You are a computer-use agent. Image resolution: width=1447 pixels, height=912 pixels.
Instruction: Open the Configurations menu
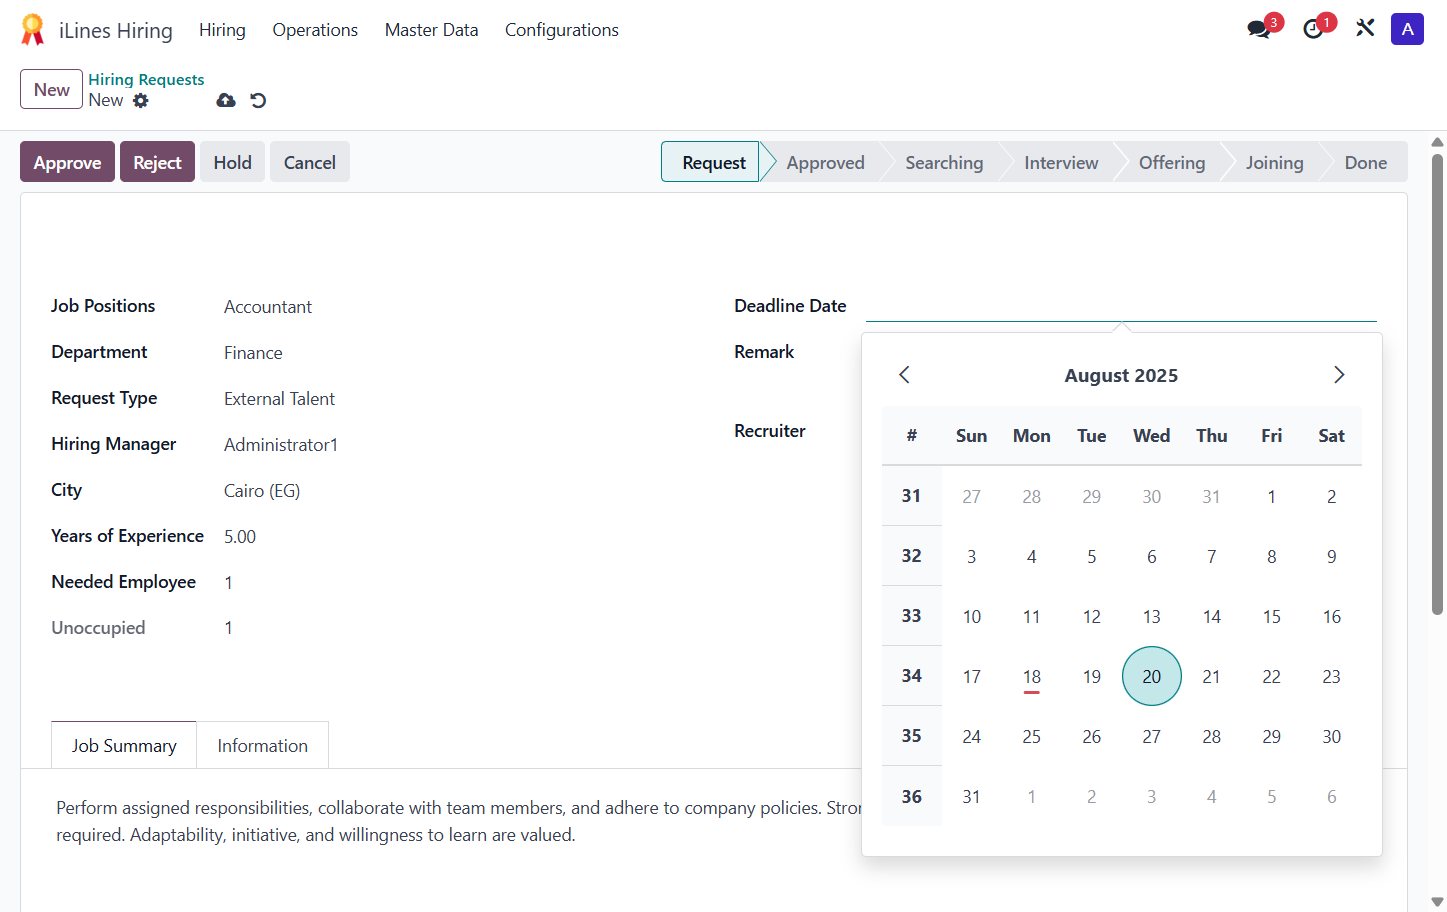click(562, 30)
